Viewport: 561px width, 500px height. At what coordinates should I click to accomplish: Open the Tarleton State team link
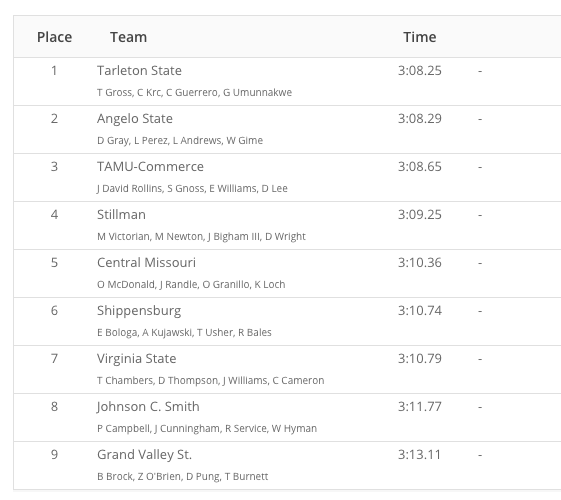[139, 70]
